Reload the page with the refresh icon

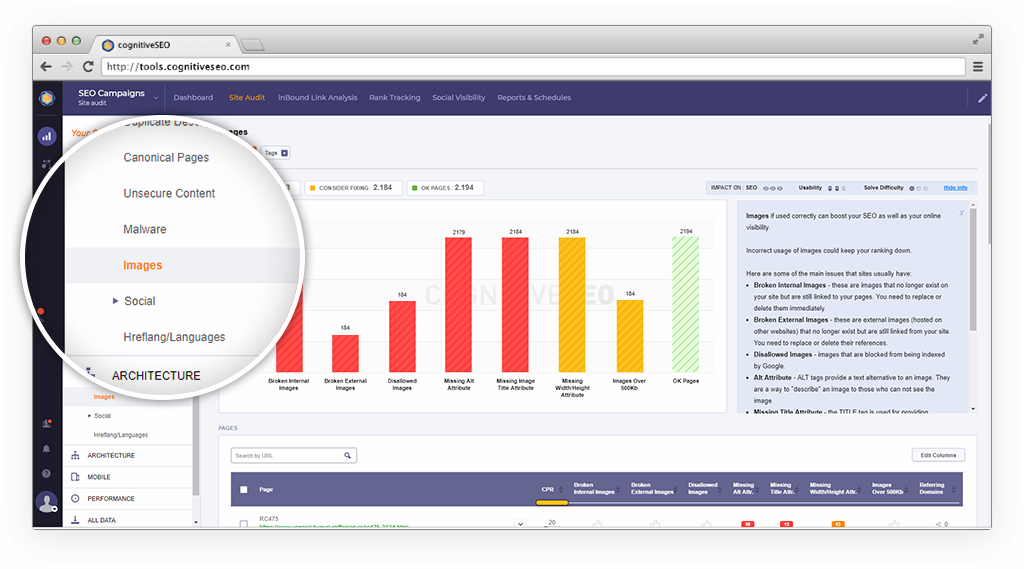(88, 67)
